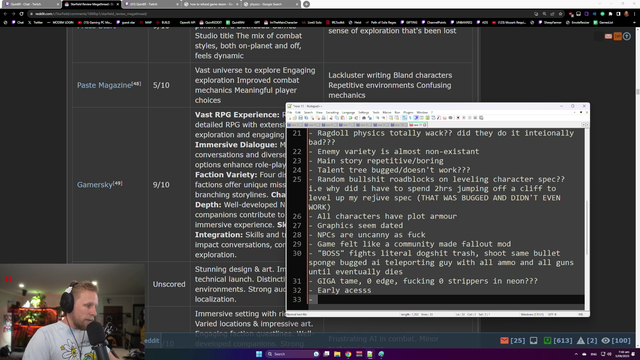Open the Gamersky review link
Image resolution: width=640 pixels, height=360 pixels.
tap(95, 184)
